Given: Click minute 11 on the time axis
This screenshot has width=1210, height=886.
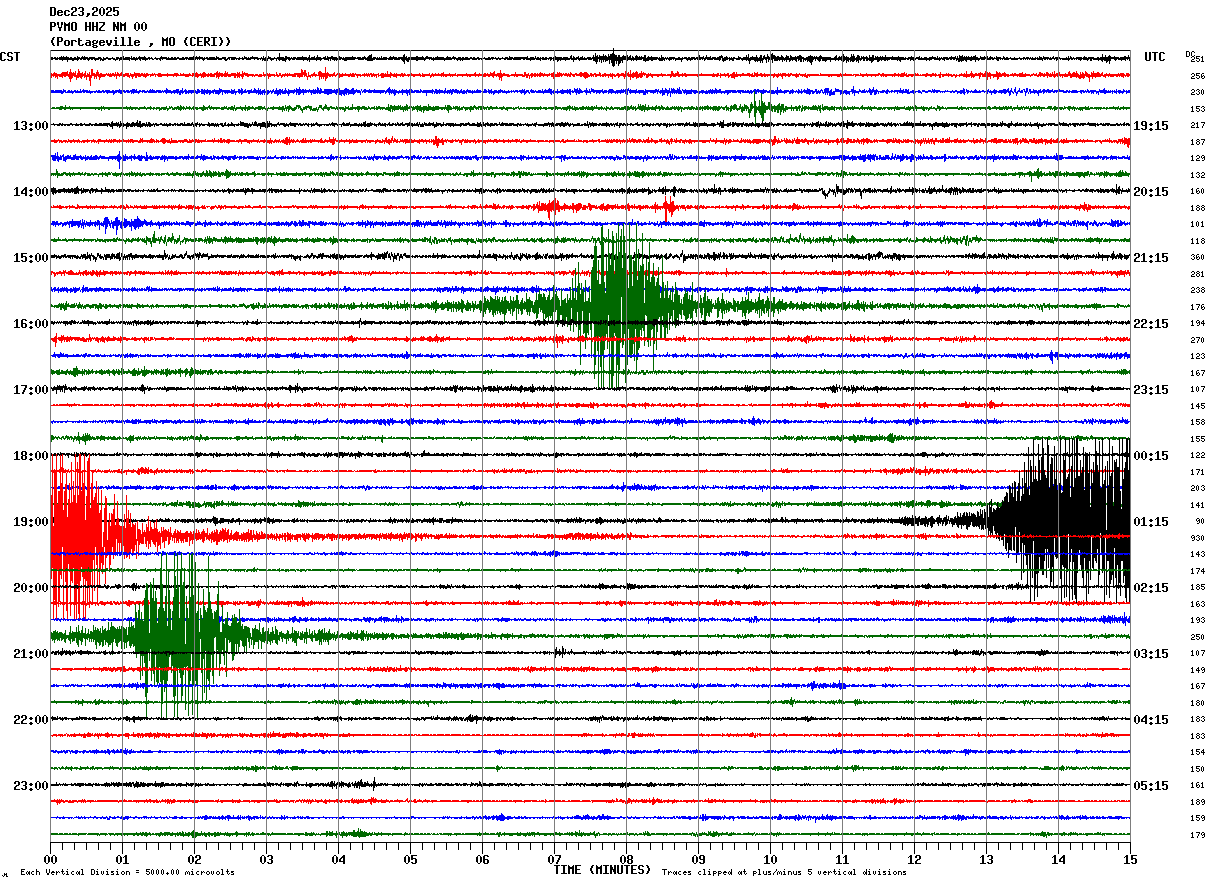Looking at the screenshot, I should (842, 859).
